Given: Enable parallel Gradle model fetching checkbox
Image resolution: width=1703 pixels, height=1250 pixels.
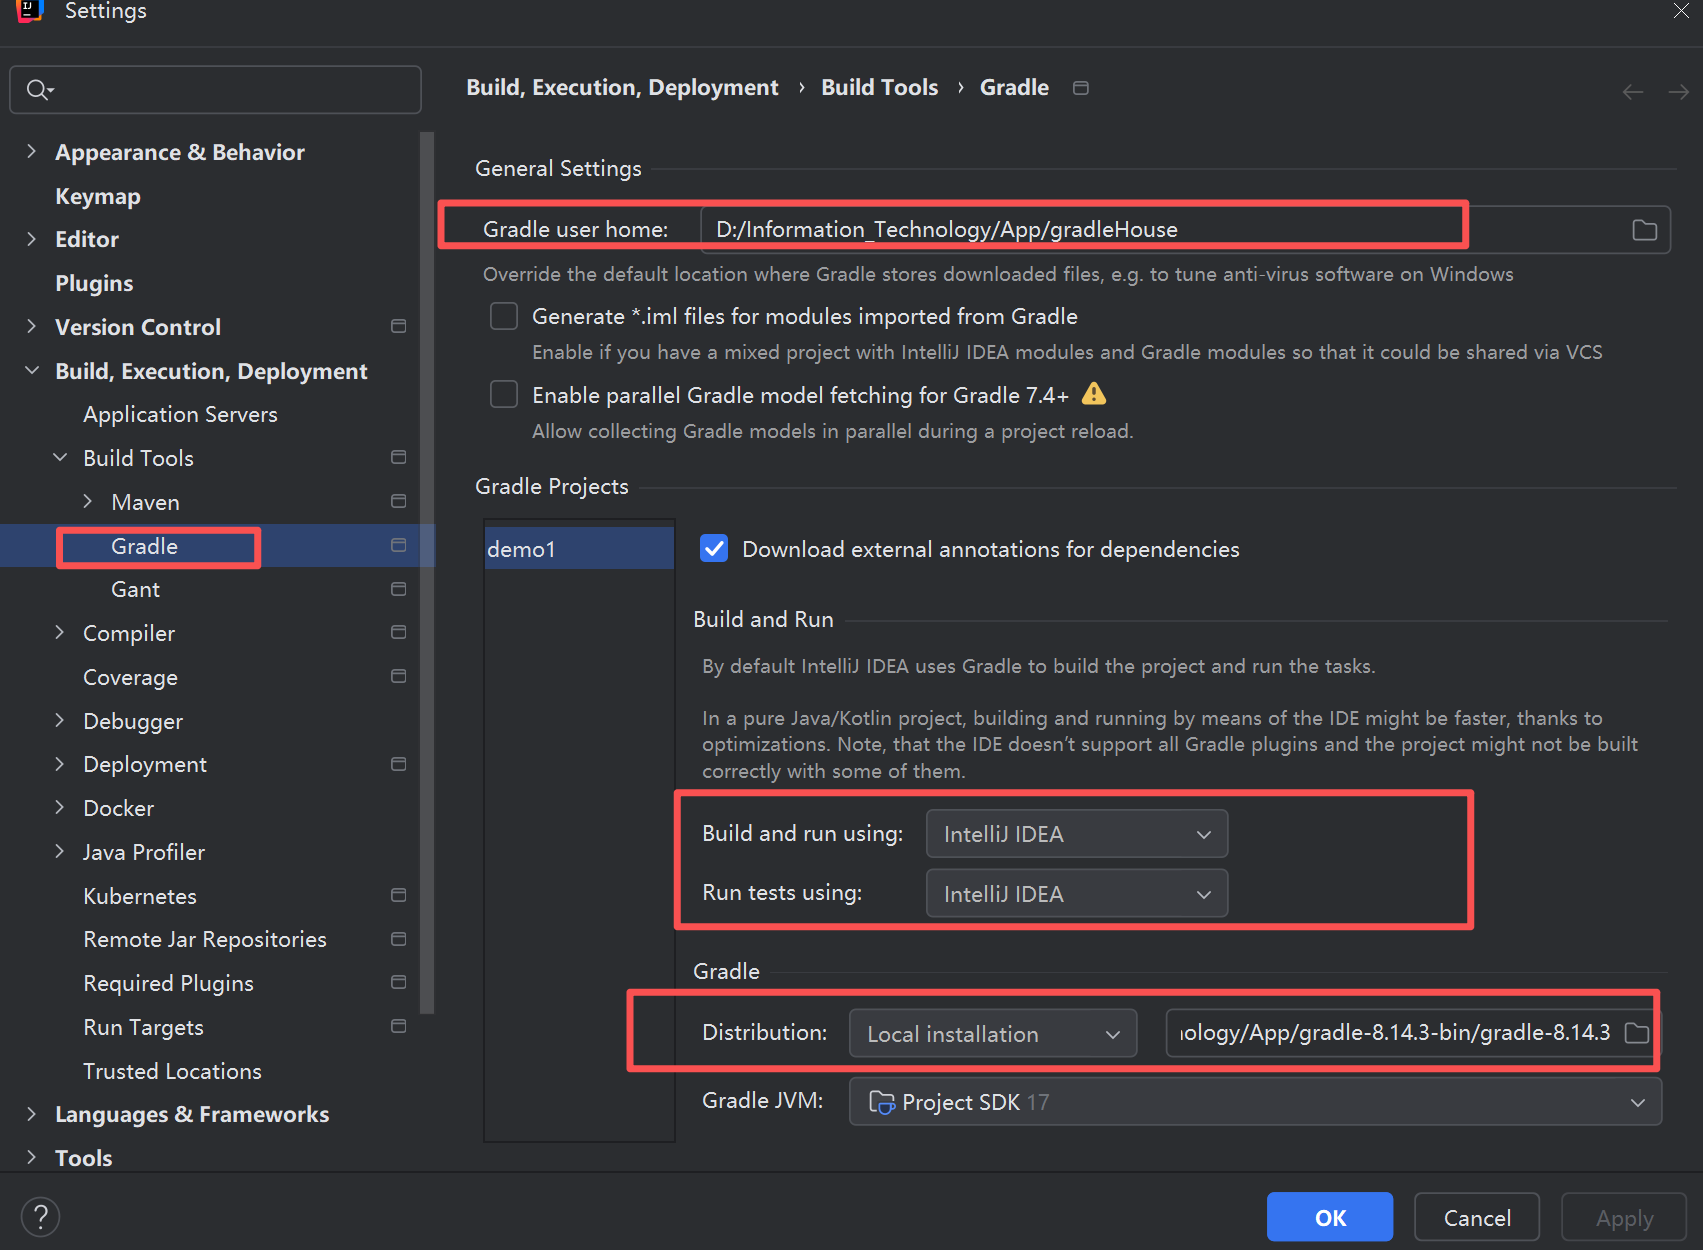Looking at the screenshot, I should pyautogui.click(x=504, y=394).
